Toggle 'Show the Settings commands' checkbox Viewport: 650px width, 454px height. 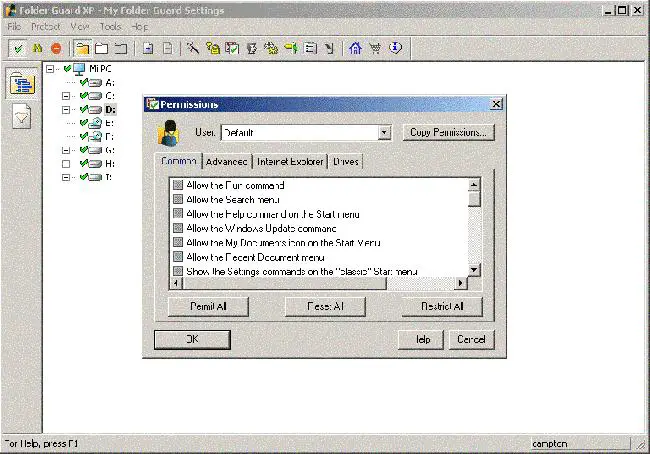[x=178, y=271]
